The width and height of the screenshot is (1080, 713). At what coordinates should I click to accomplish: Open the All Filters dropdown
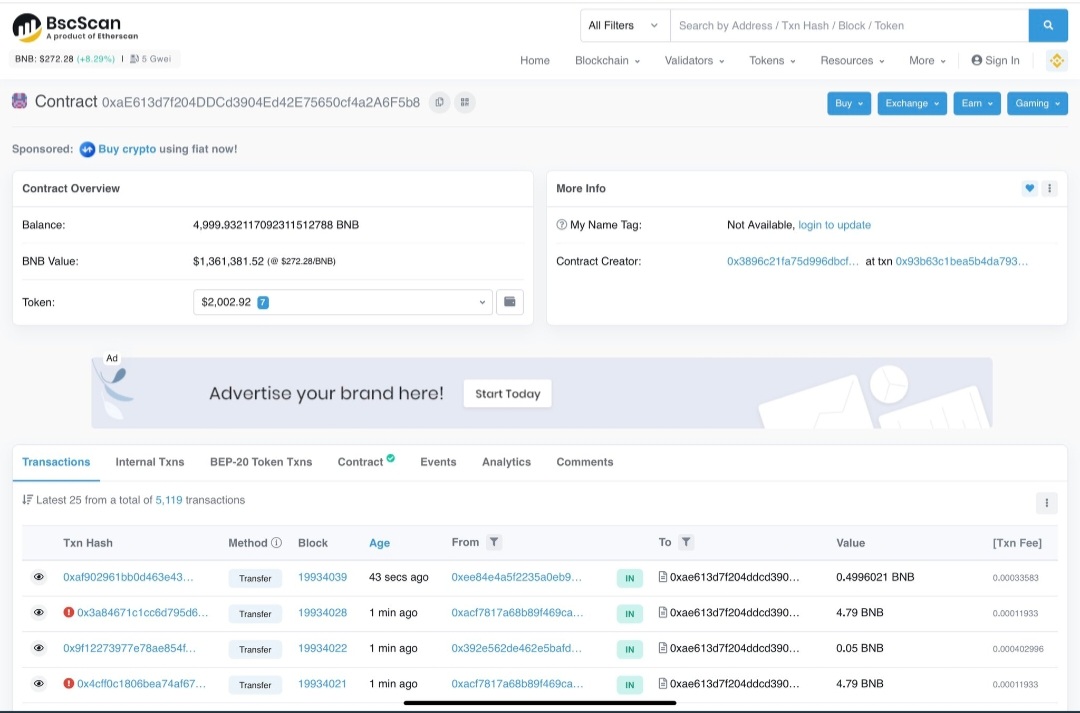625,25
